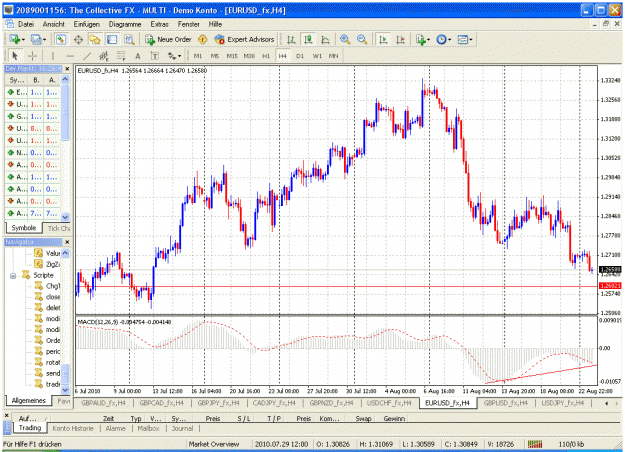The width and height of the screenshot is (625, 452).
Task: Toggle chart shift
Action: pyautogui.click(x=400, y=39)
